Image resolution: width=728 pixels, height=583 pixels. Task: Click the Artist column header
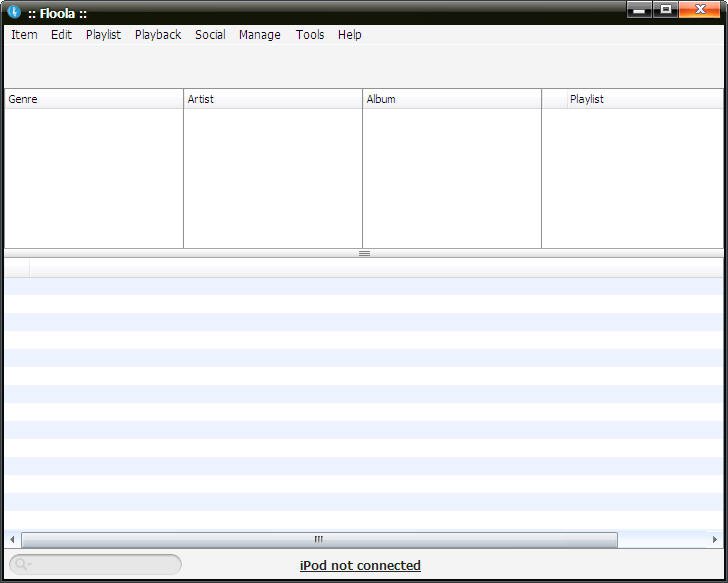[x=273, y=99]
